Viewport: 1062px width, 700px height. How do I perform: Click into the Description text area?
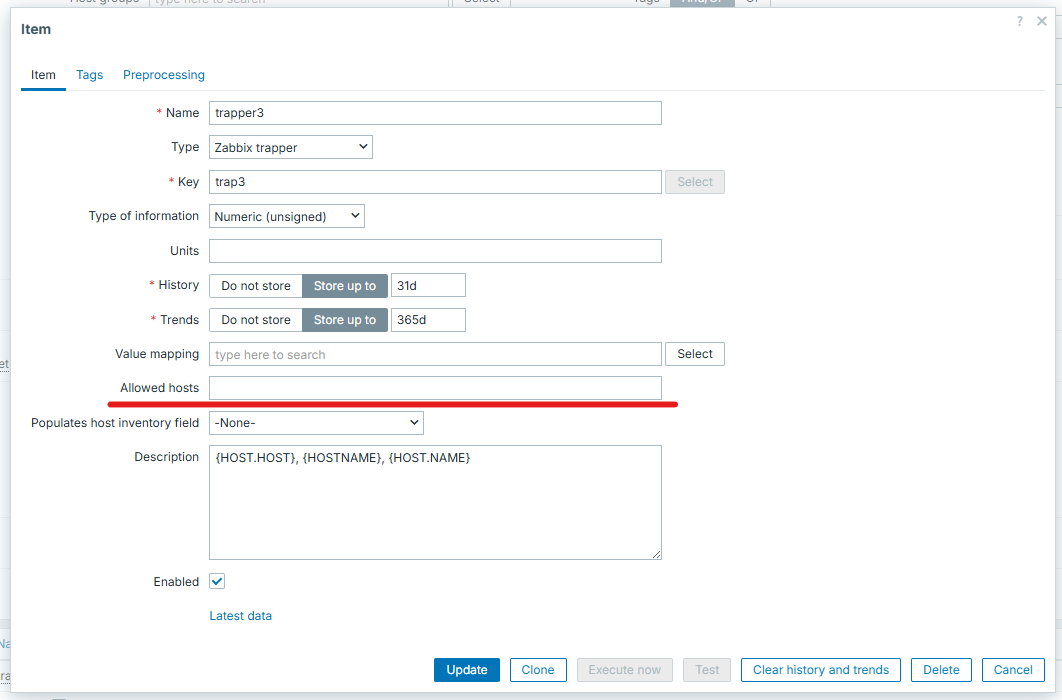click(435, 502)
